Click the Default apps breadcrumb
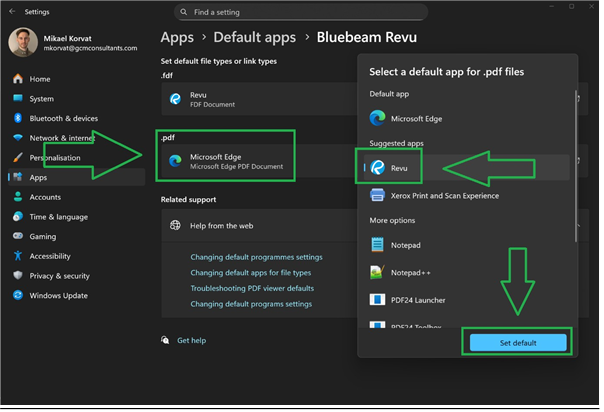 [255, 38]
